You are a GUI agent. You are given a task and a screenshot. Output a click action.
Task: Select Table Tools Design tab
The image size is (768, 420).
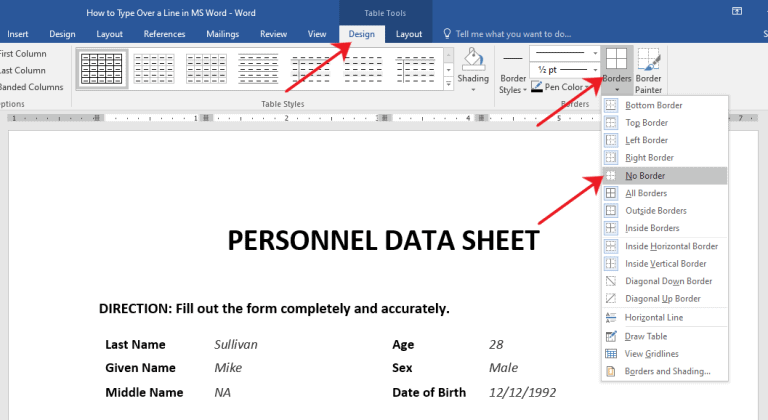pos(361,34)
